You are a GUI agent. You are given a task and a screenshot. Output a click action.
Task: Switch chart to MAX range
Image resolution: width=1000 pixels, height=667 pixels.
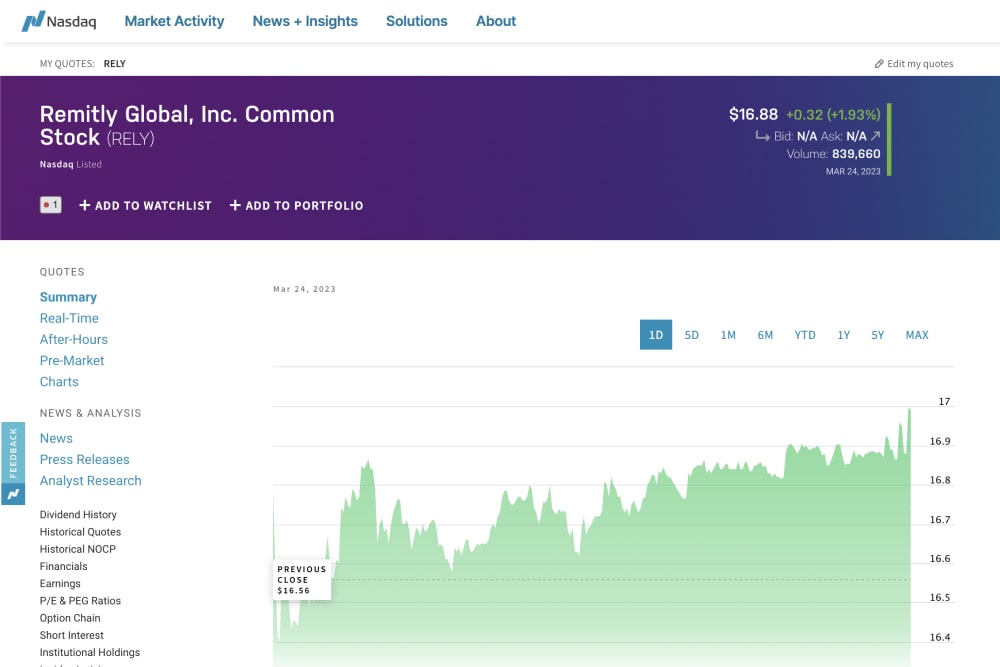coord(917,335)
